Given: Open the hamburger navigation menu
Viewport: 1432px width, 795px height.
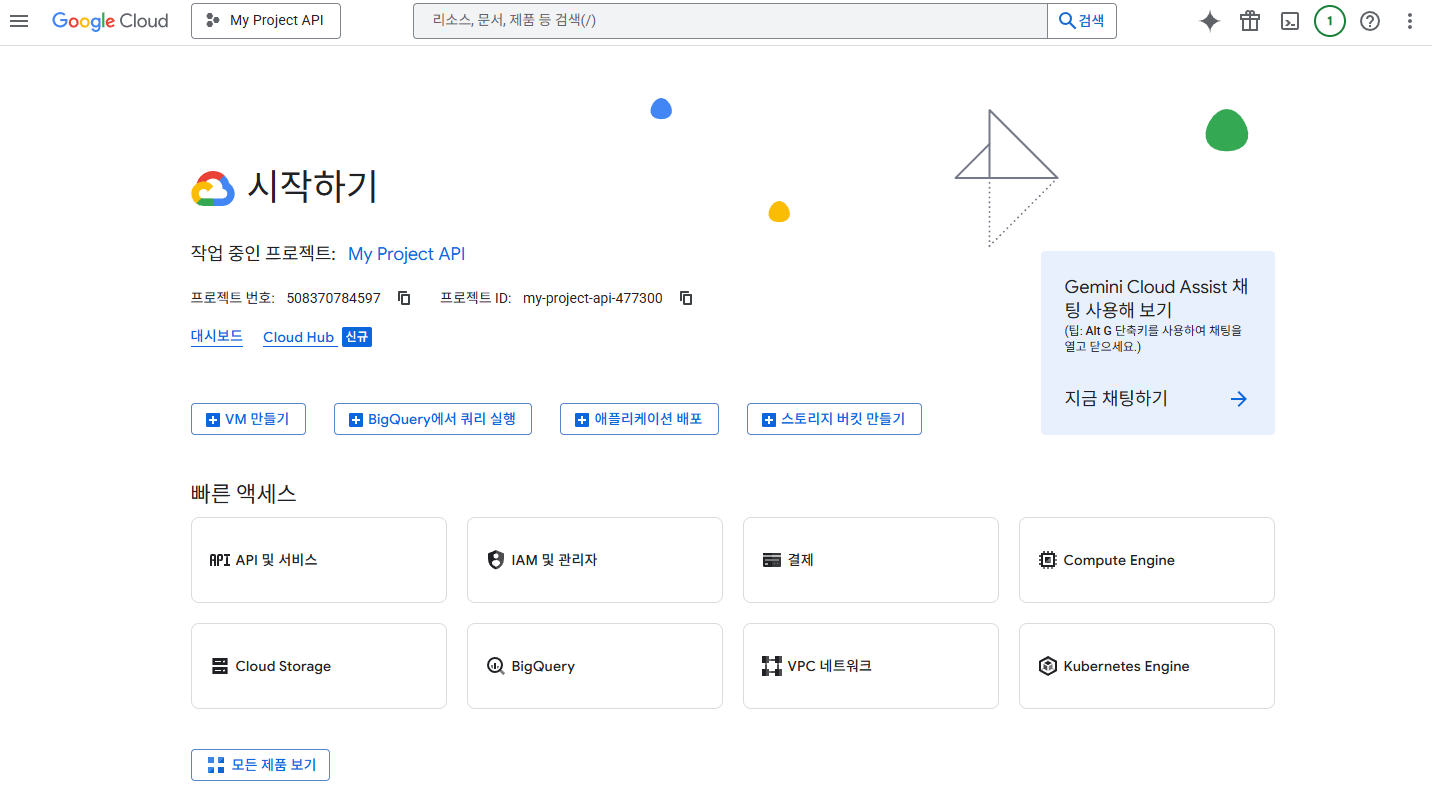Looking at the screenshot, I should [x=19, y=21].
